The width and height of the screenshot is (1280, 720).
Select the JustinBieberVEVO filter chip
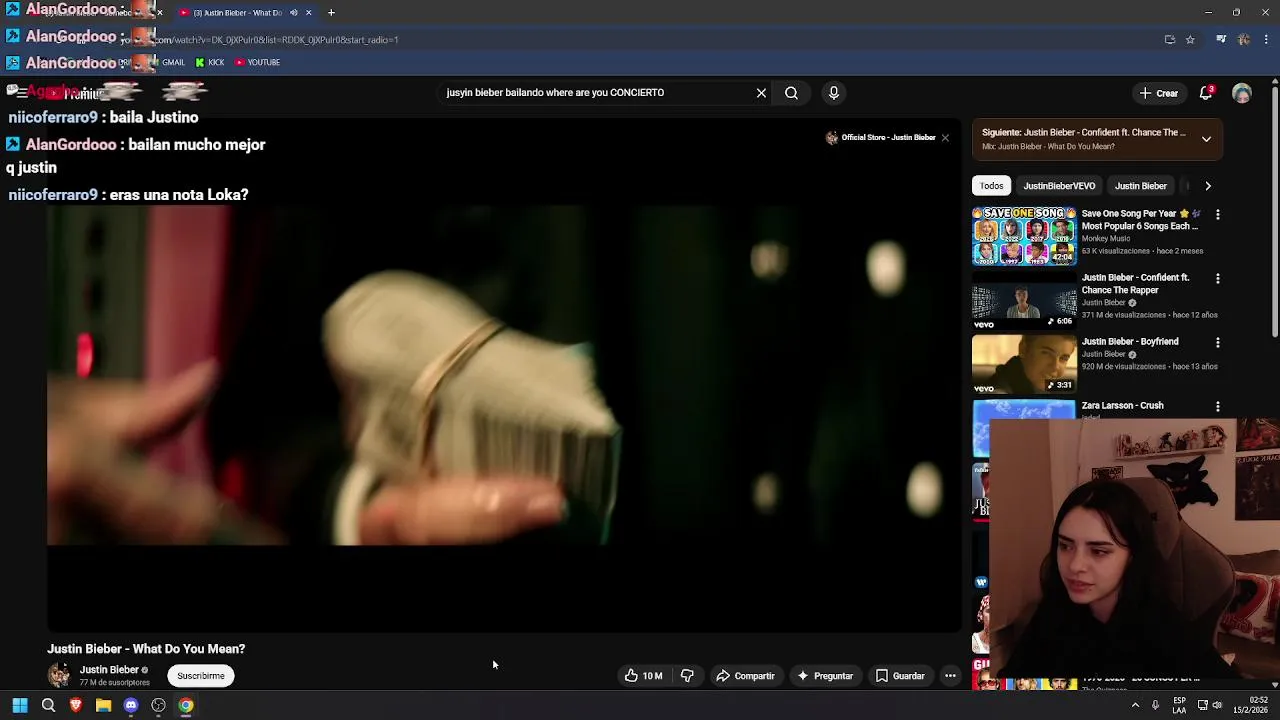pyautogui.click(x=1059, y=186)
